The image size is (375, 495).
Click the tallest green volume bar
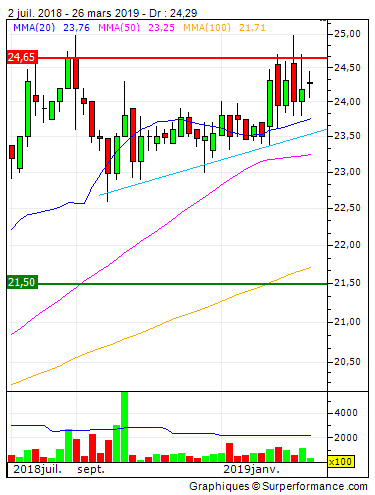124,427
